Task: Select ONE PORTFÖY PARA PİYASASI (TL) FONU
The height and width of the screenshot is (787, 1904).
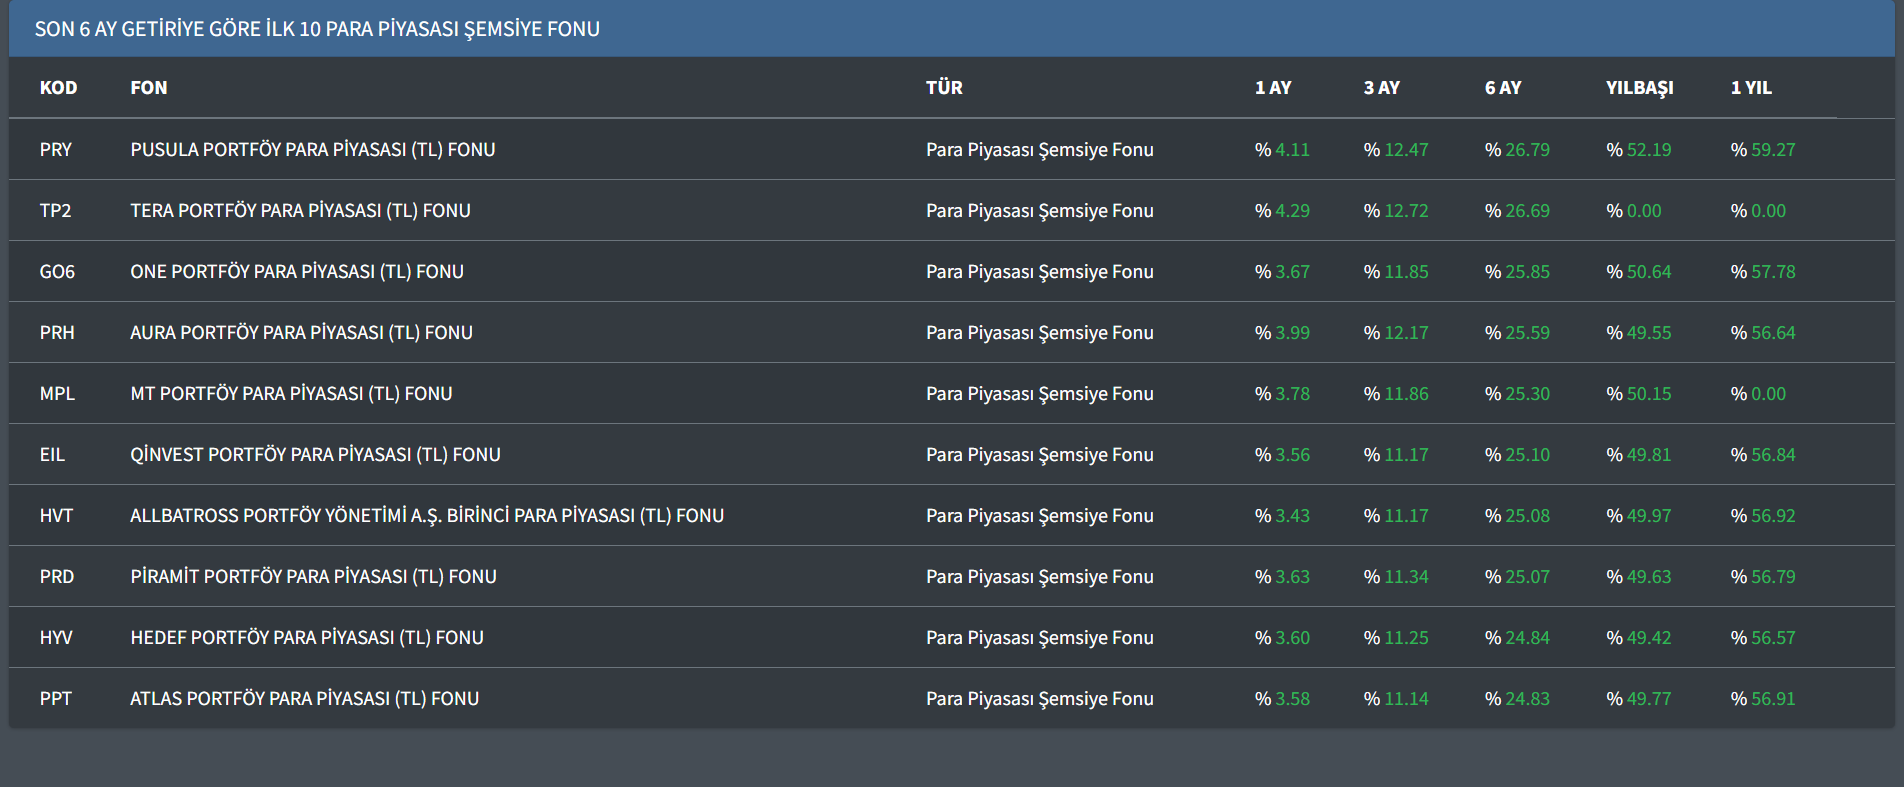Action: [296, 272]
